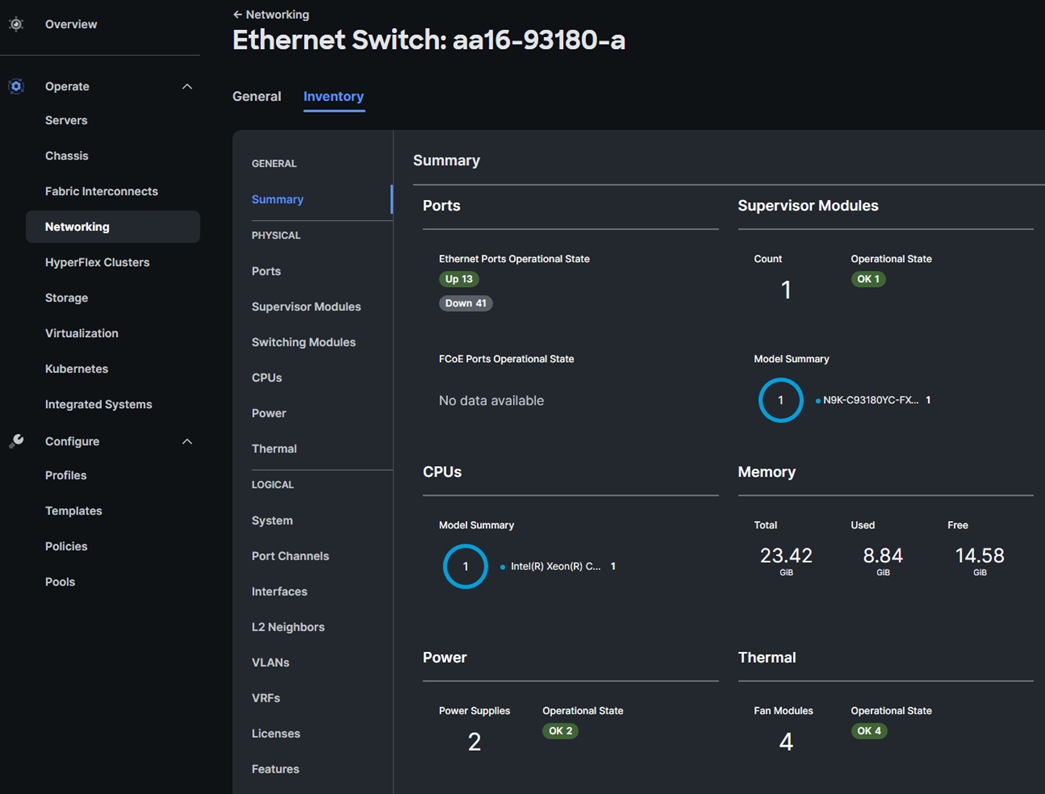
Task: Collapse the Operate section chevron
Action: point(187,86)
